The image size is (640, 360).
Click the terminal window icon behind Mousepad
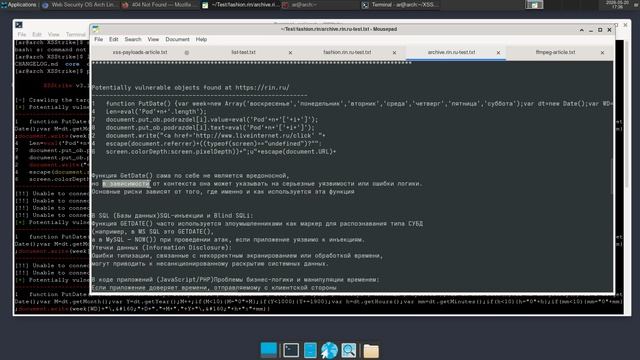[x=19, y=25]
